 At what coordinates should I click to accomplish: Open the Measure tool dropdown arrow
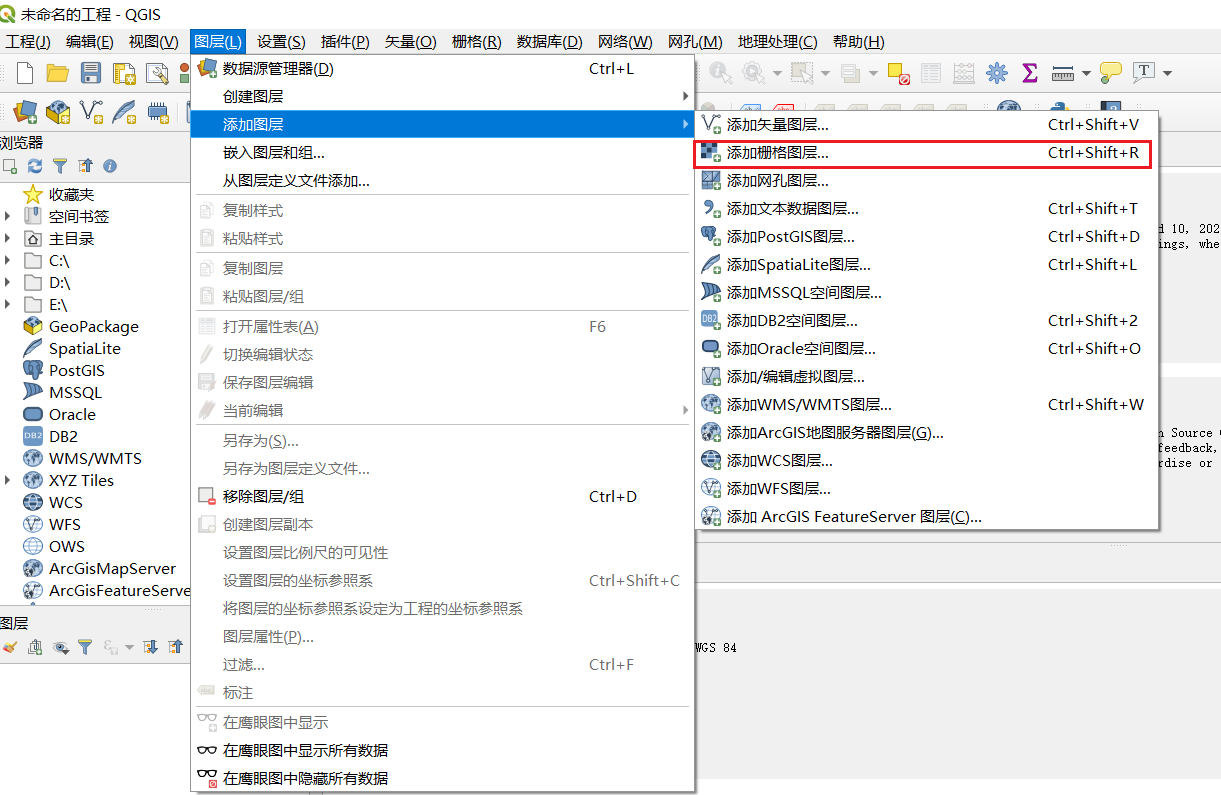pyautogui.click(x=1085, y=73)
